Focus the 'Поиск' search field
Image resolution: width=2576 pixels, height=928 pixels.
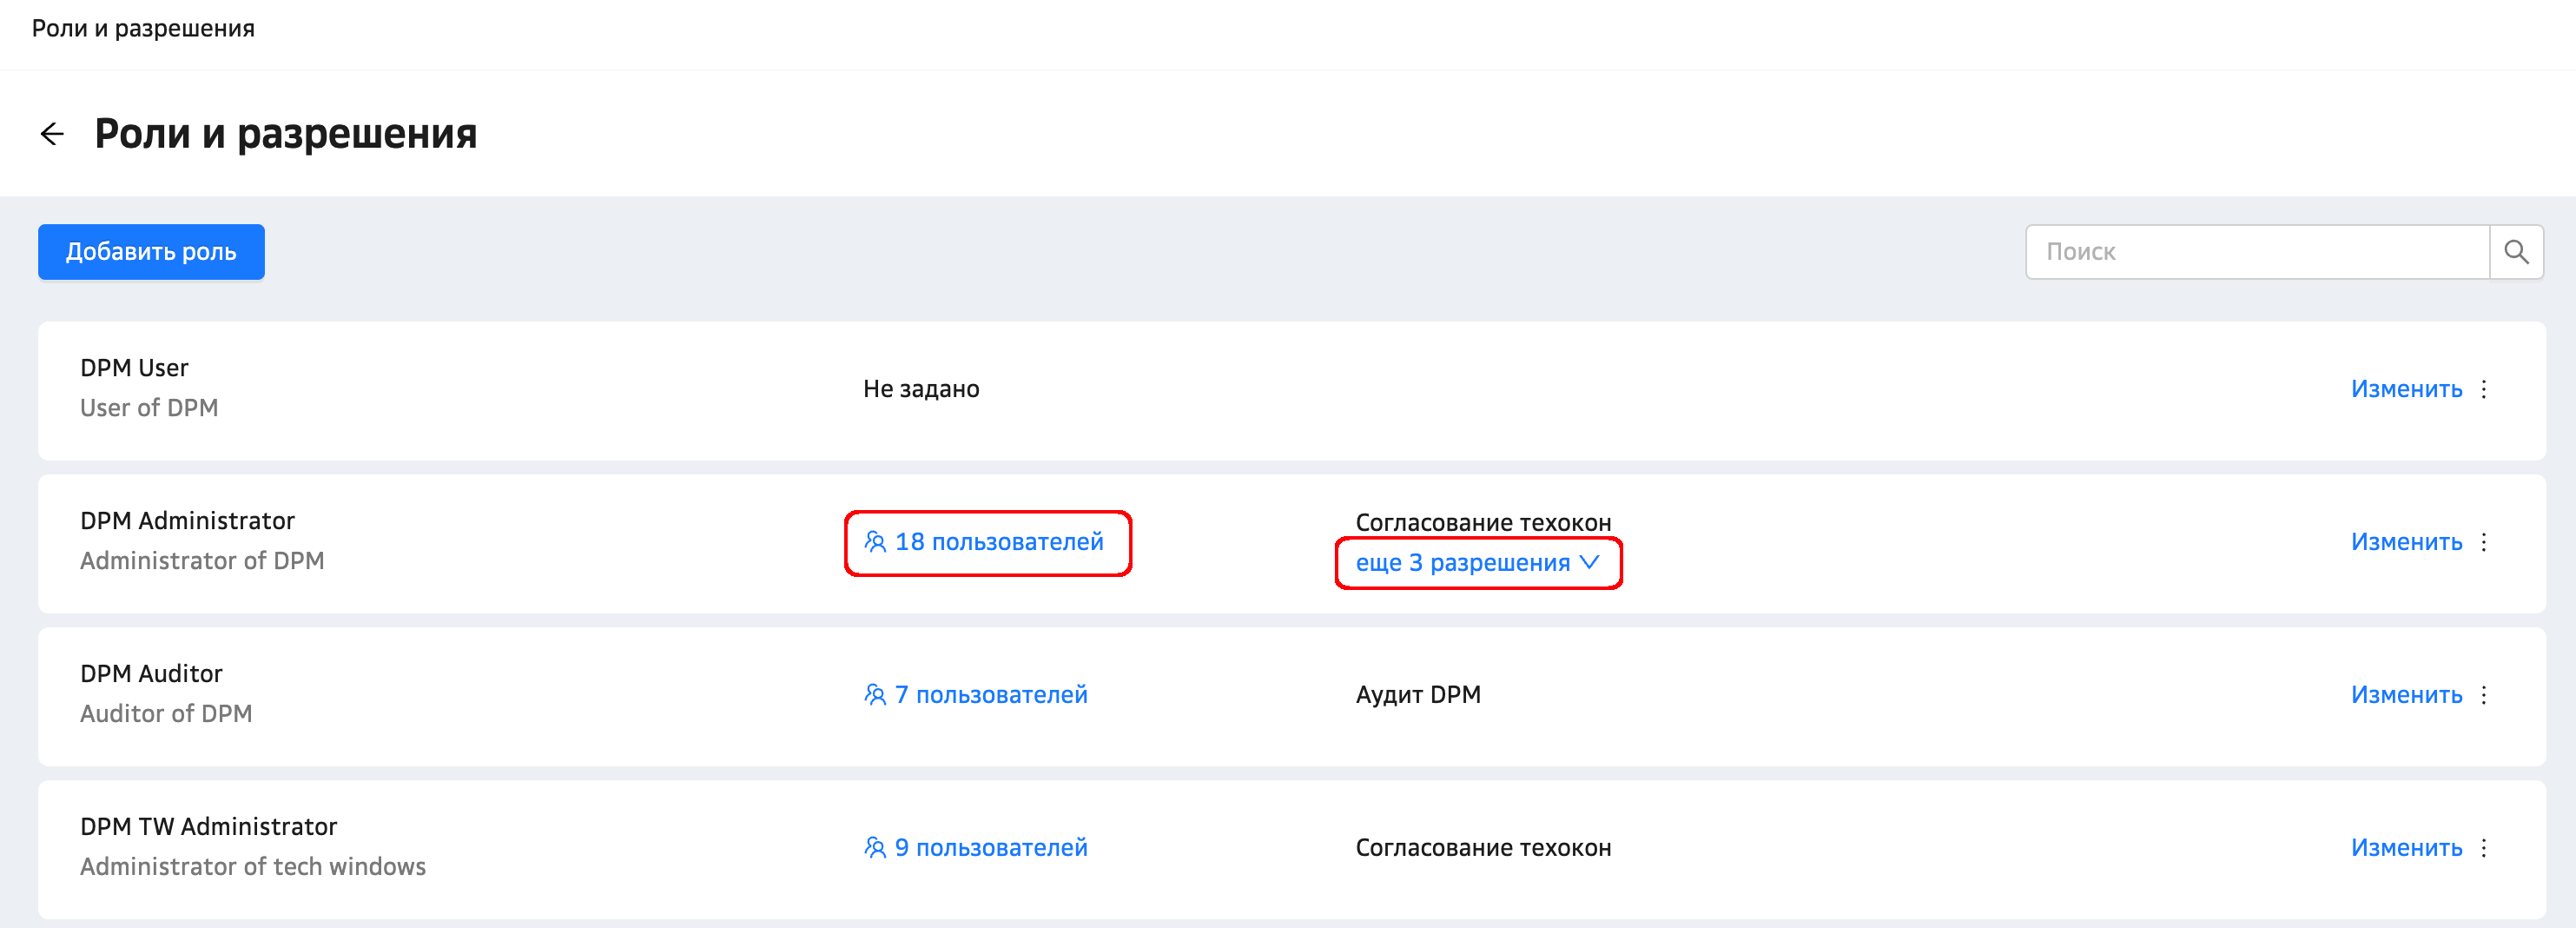pyautogui.click(x=2256, y=252)
